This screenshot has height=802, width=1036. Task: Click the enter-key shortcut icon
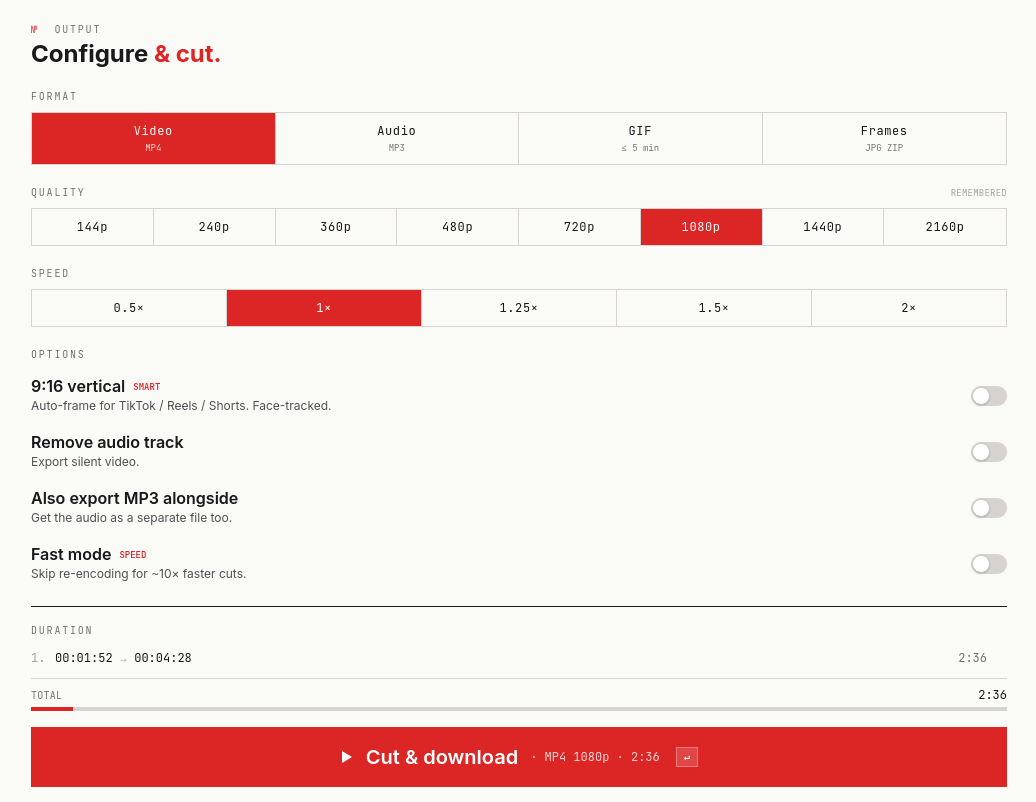[686, 757]
